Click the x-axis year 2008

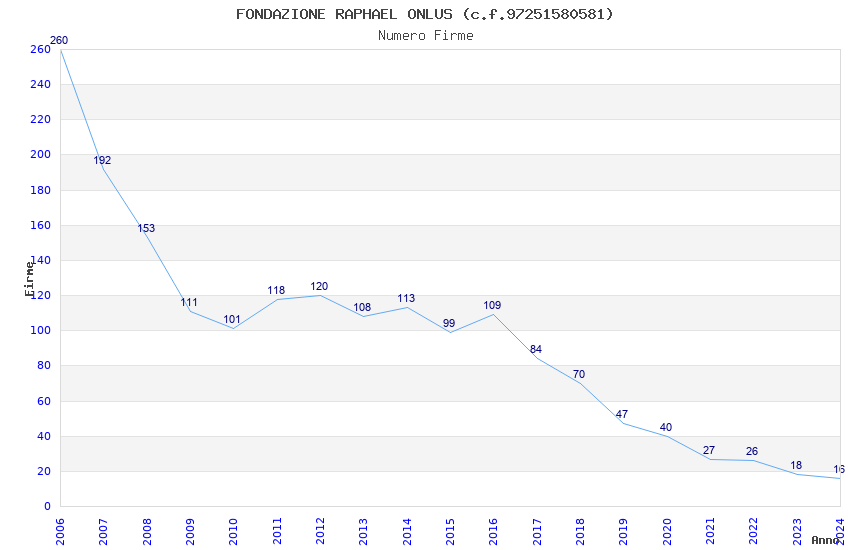point(147,531)
